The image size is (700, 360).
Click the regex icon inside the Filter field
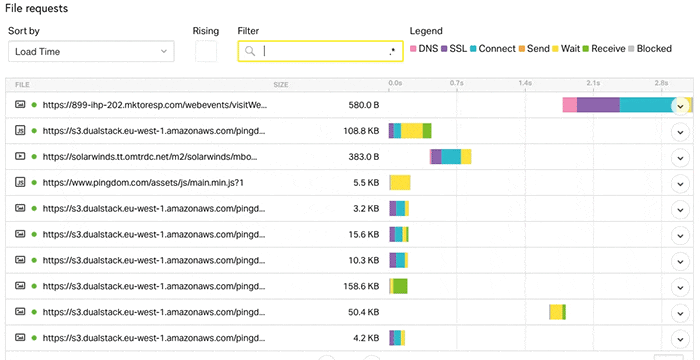392,51
